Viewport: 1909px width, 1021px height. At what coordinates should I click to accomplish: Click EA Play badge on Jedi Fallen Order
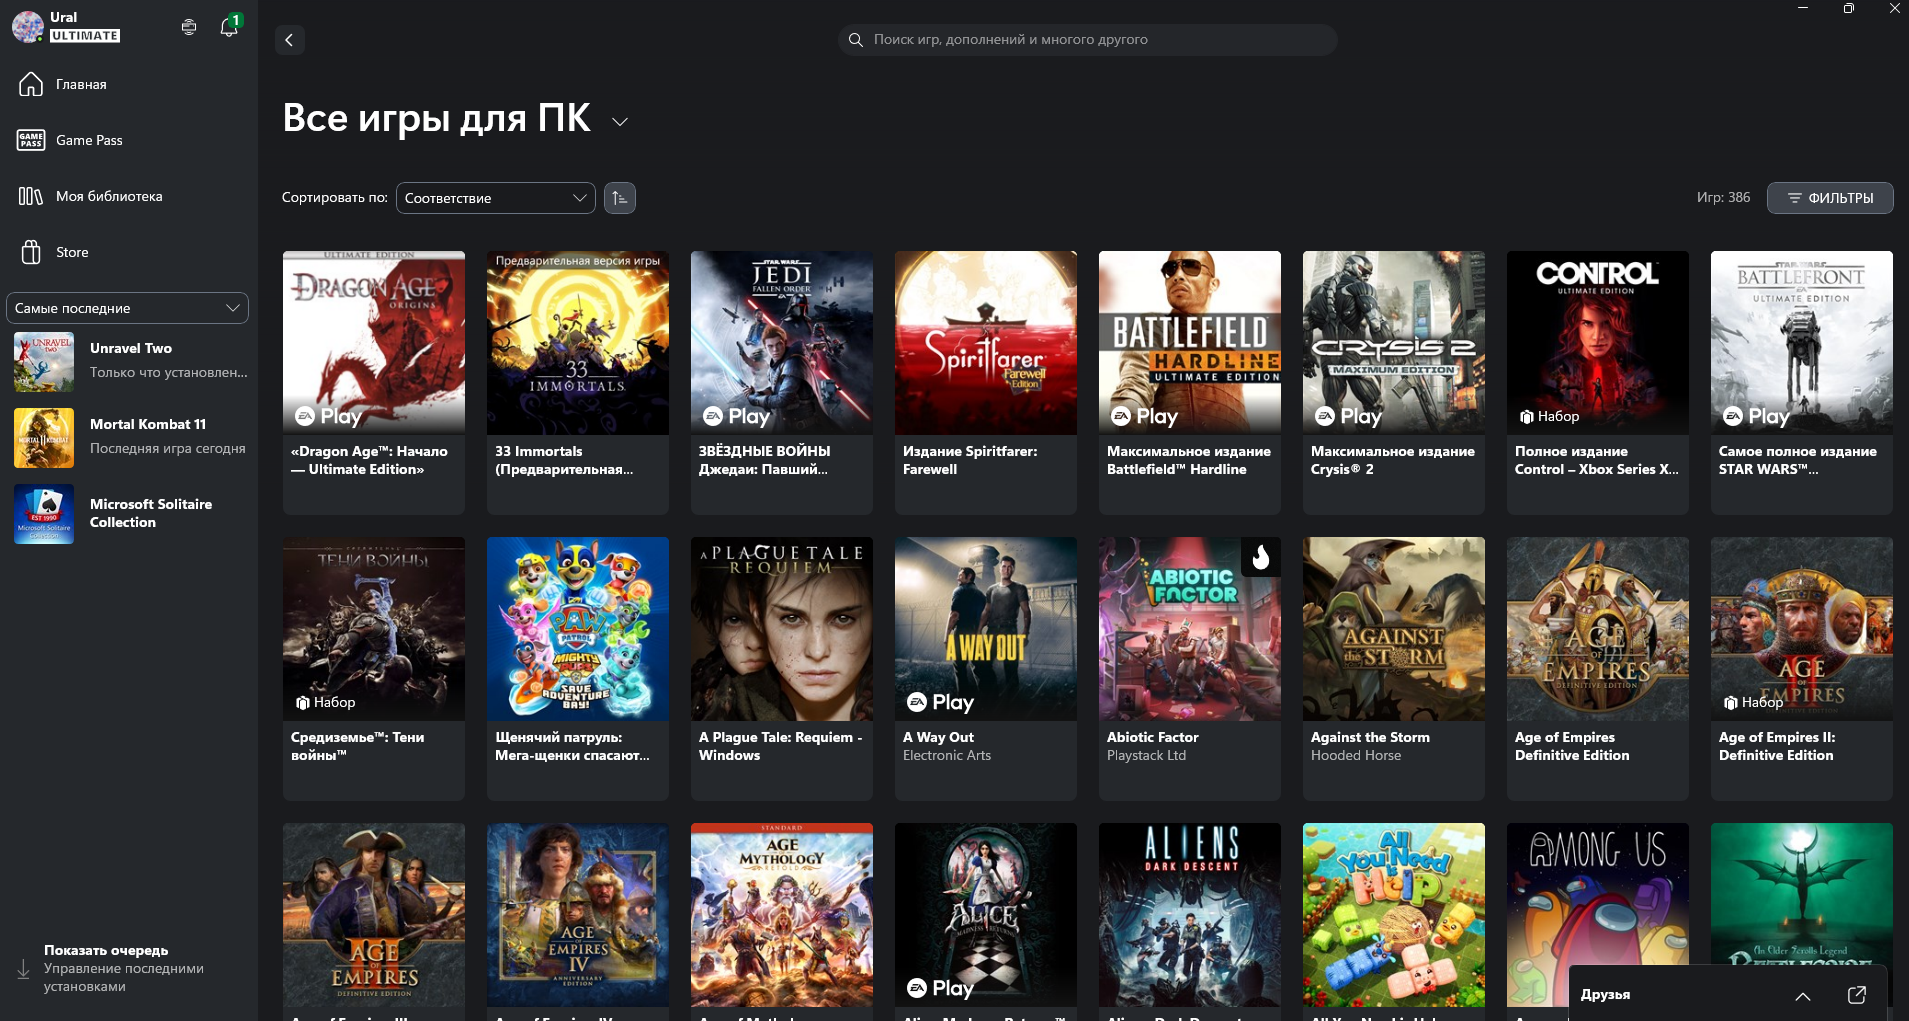(736, 416)
